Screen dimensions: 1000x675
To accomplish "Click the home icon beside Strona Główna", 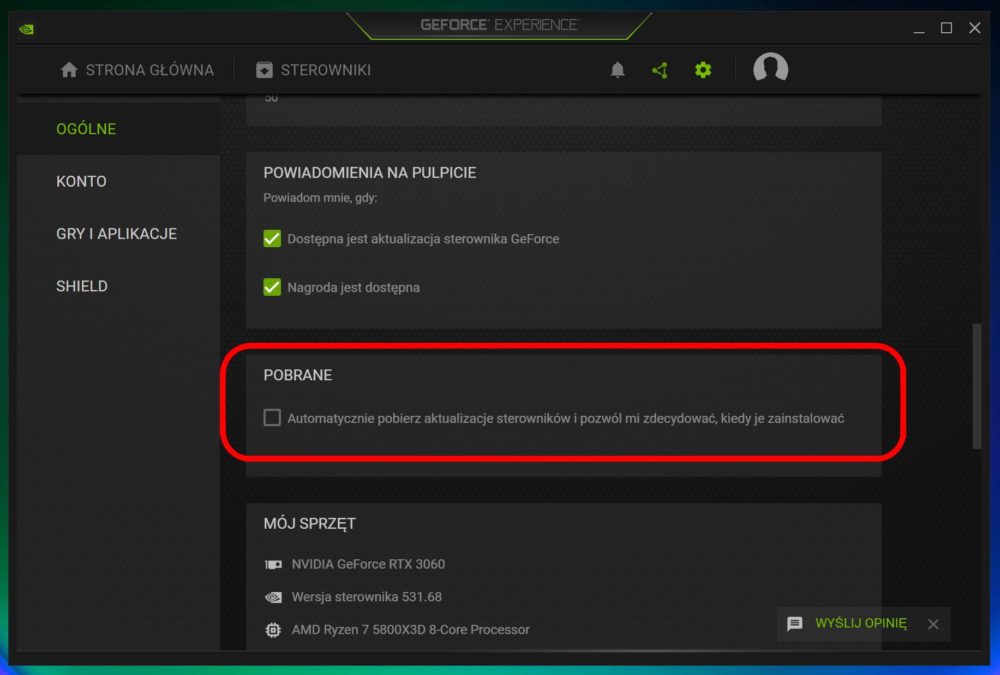I will click(69, 70).
